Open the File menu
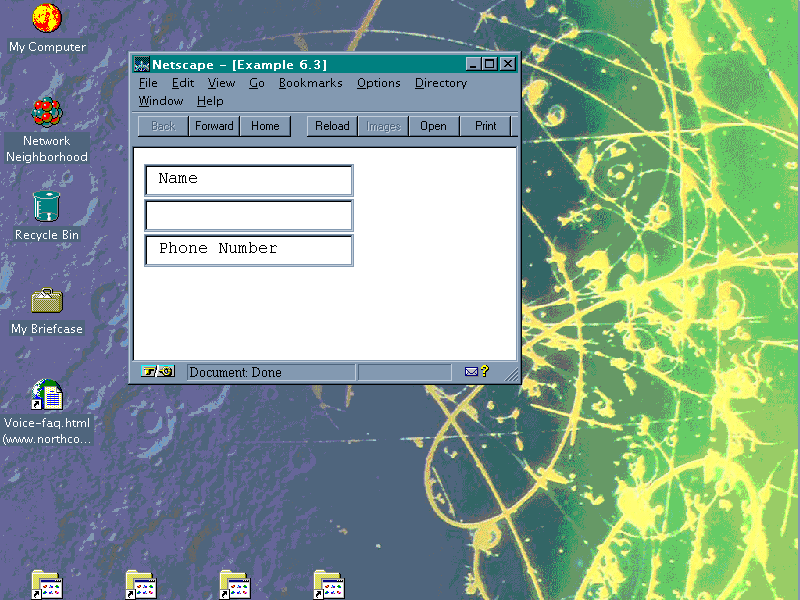The height and width of the screenshot is (600, 800). pos(148,83)
